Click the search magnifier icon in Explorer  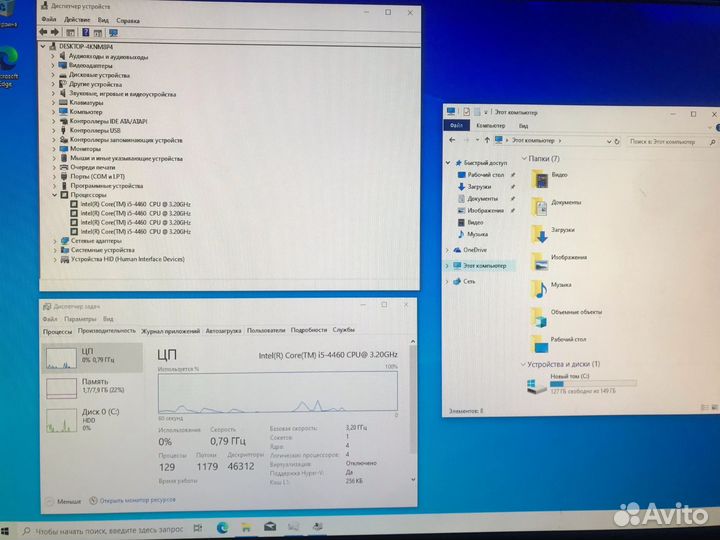pyautogui.click(x=712, y=142)
